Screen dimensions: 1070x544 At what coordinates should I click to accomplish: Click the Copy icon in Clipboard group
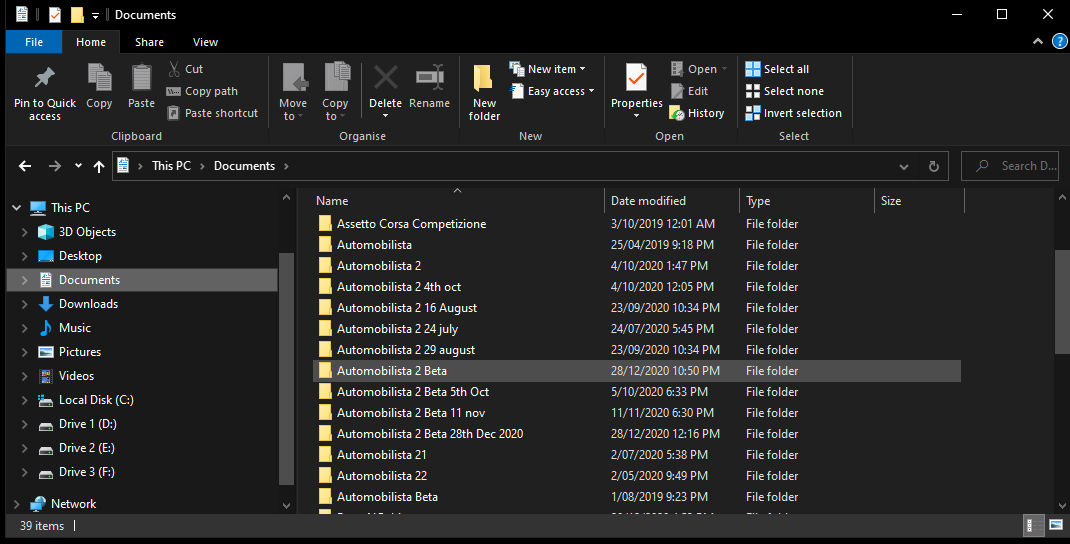pos(100,77)
